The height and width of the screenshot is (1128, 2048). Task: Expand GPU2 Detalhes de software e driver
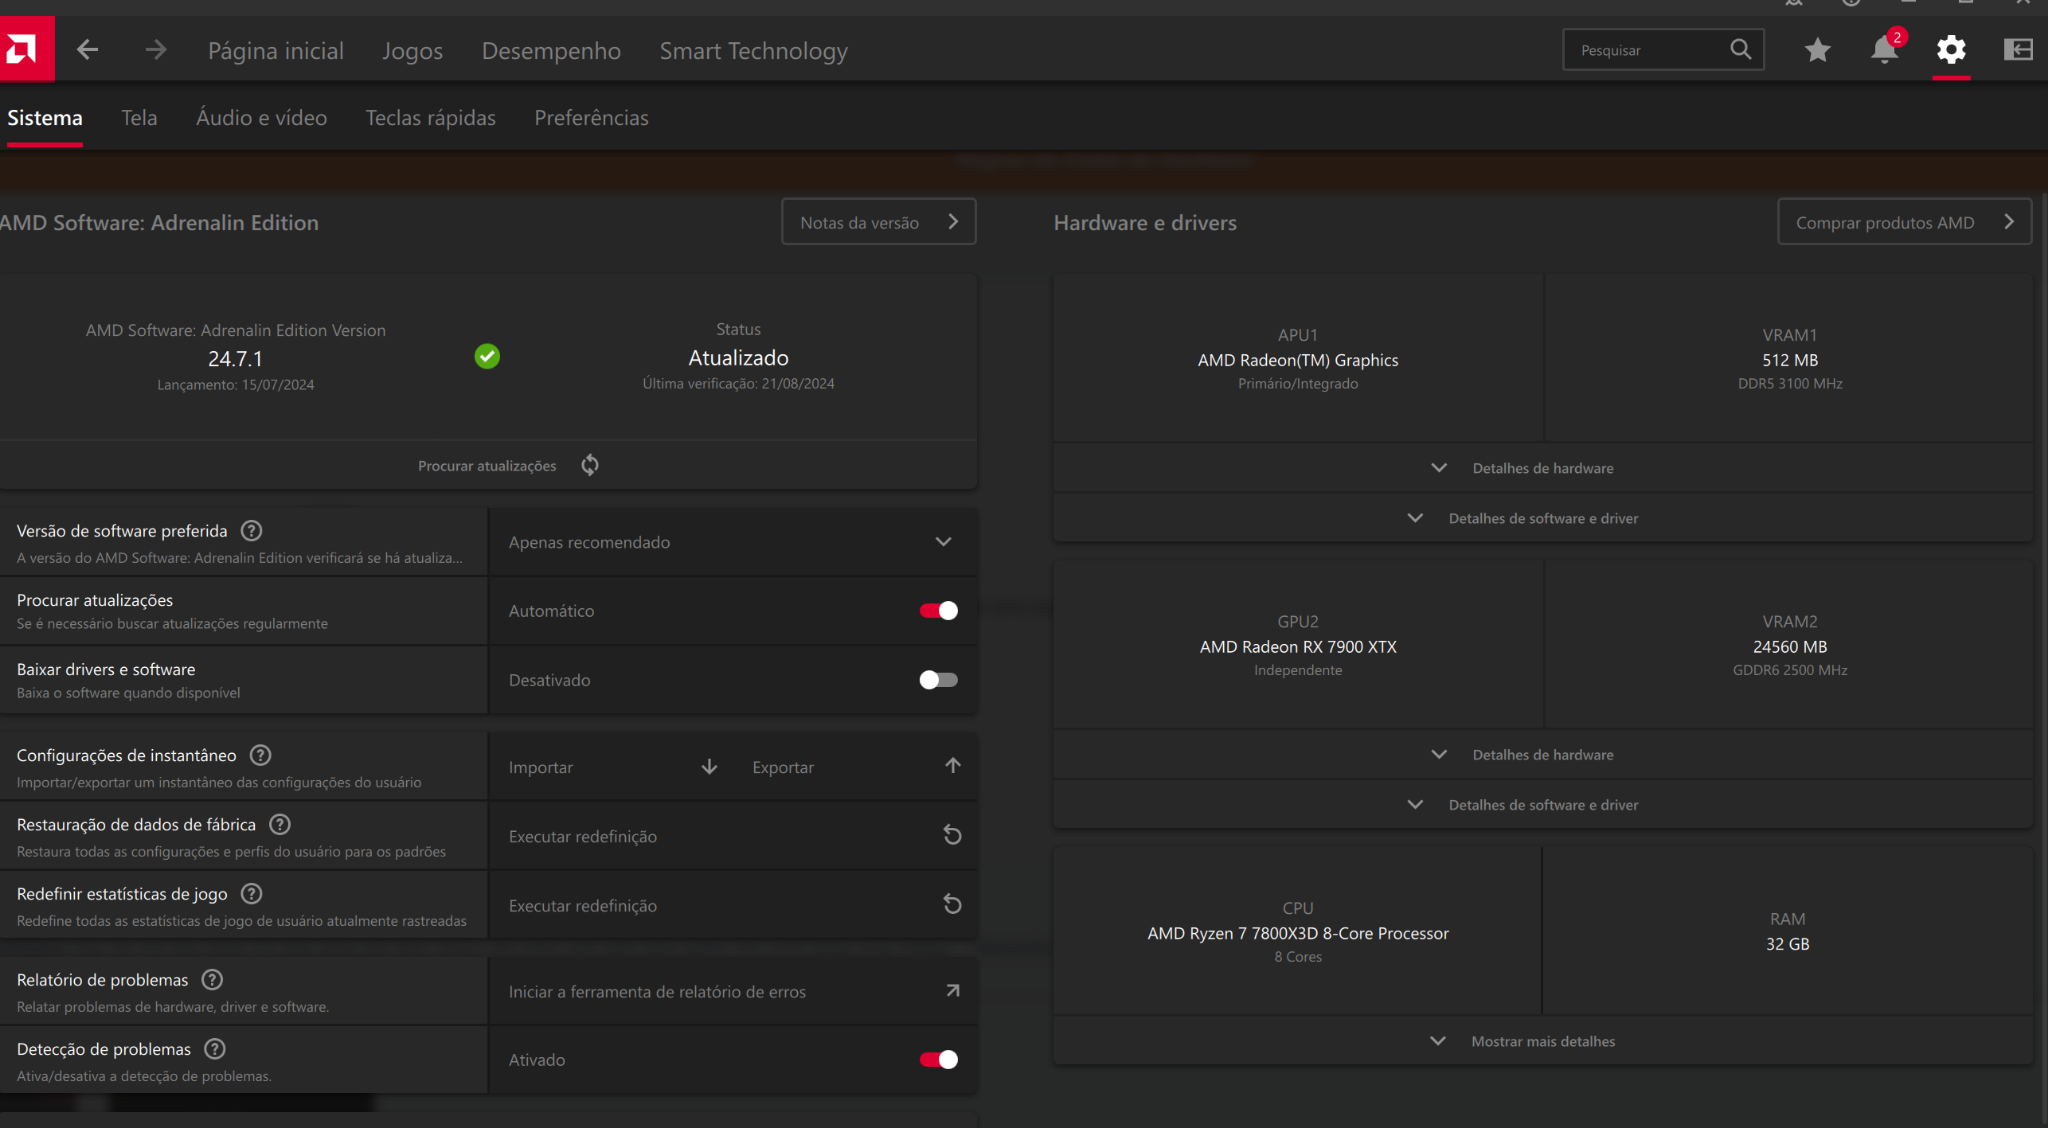click(x=1543, y=805)
